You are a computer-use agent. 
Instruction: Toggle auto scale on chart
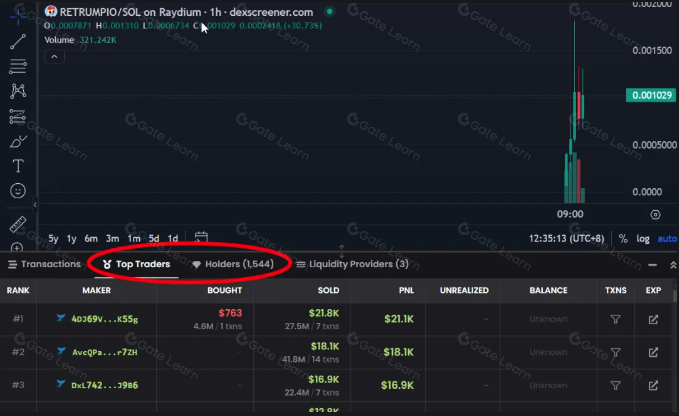[667, 239]
